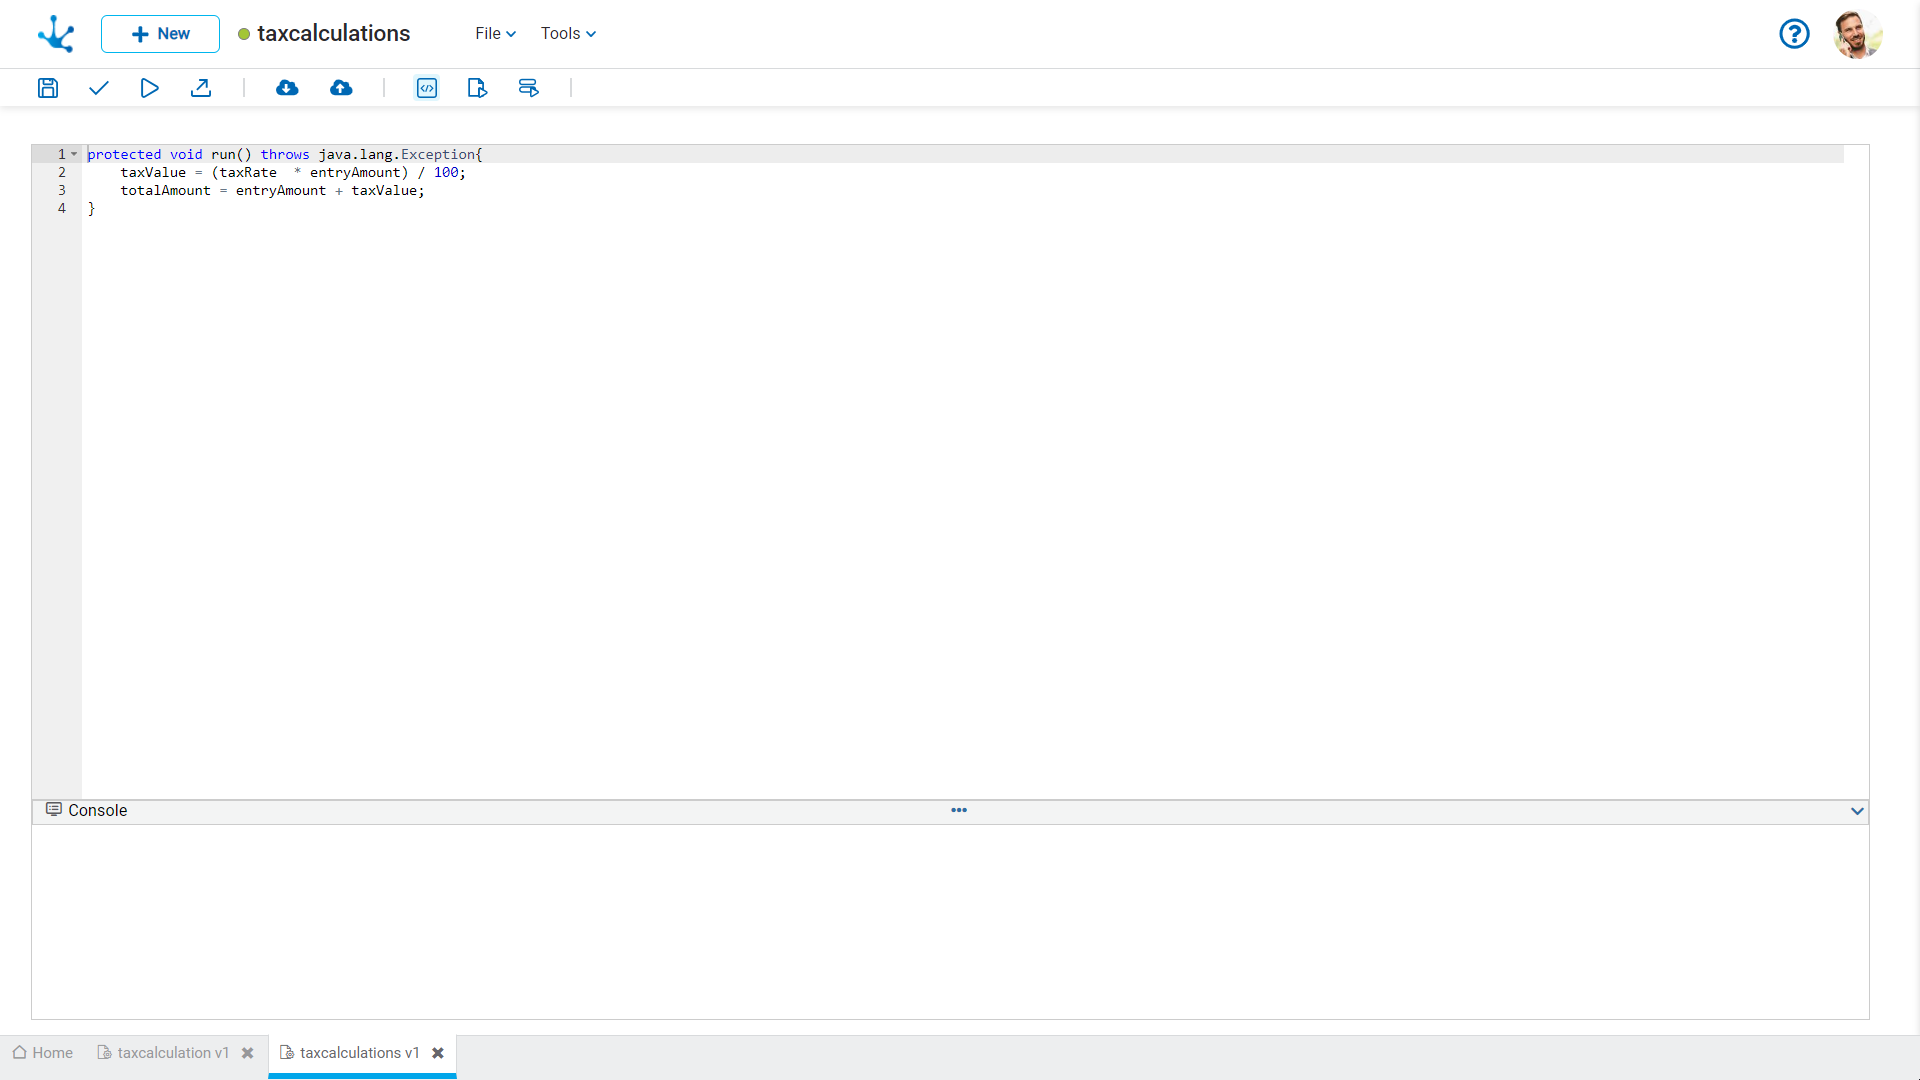Click the cloud upload icon
Viewport: 1920px width, 1080px height.
pos(341,88)
